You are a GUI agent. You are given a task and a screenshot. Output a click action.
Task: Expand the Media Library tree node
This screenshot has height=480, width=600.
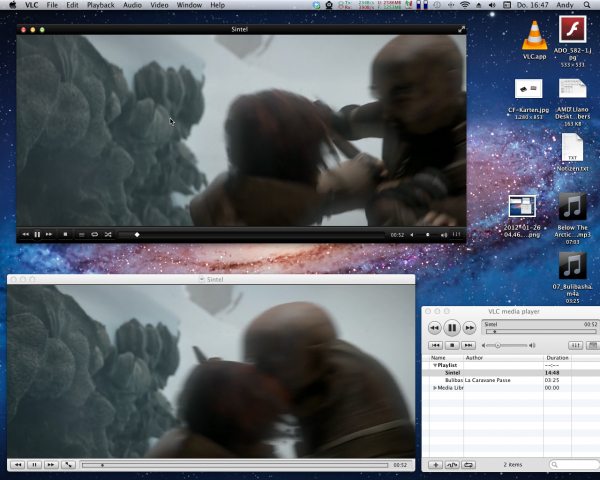[435, 388]
